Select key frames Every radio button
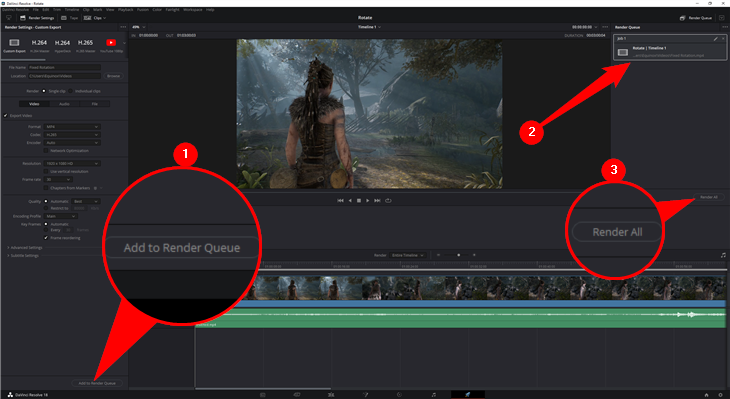The width and height of the screenshot is (730, 399). [46, 230]
